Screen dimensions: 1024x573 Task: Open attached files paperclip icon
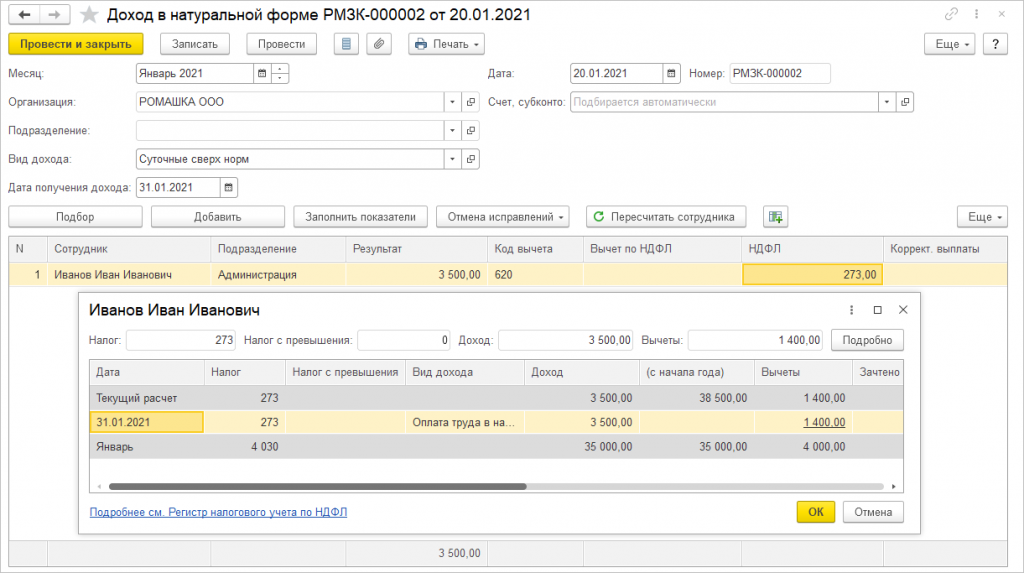pyautogui.click(x=379, y=44)
